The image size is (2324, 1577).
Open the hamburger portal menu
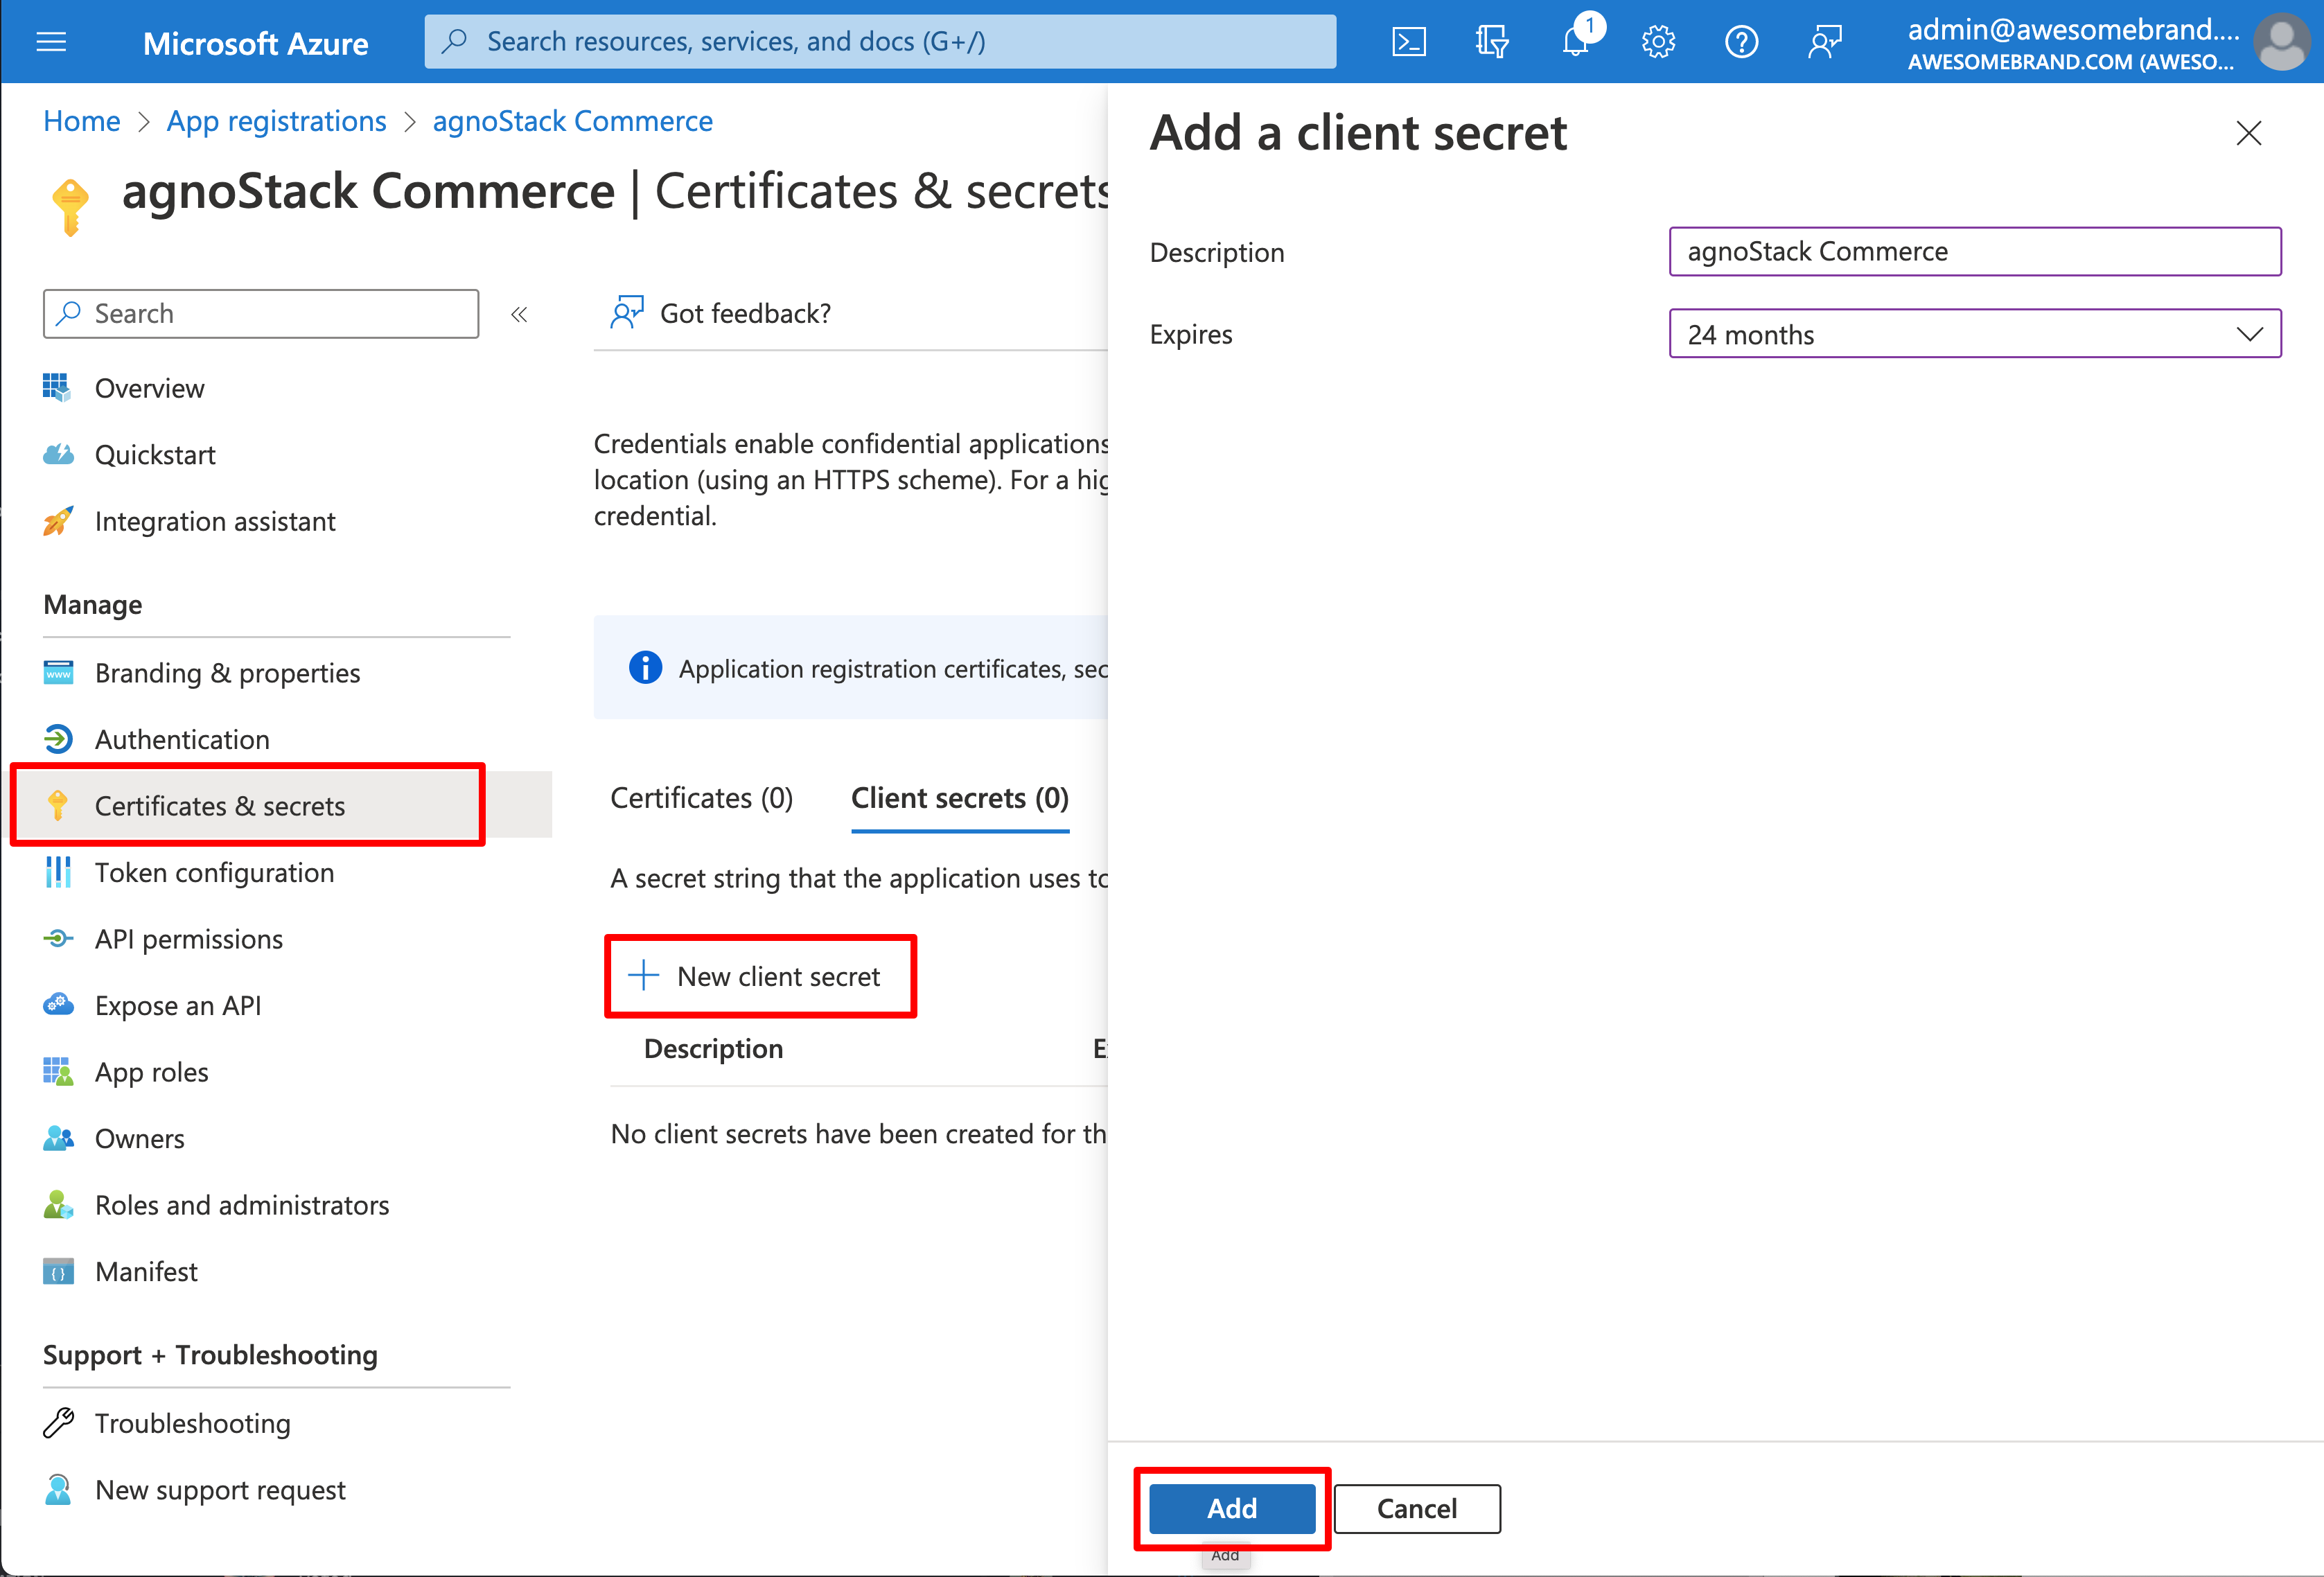(51, 42)
